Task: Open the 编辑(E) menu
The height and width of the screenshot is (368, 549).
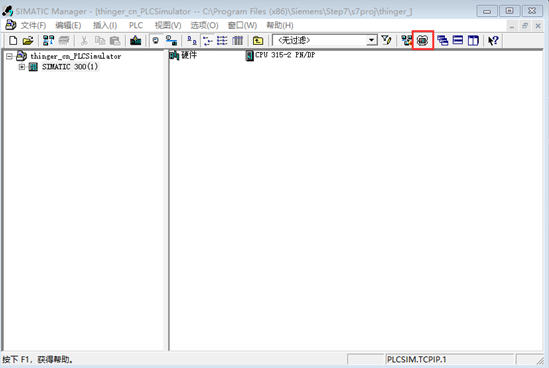Action: pyautogui.click(x=68, y=26)
